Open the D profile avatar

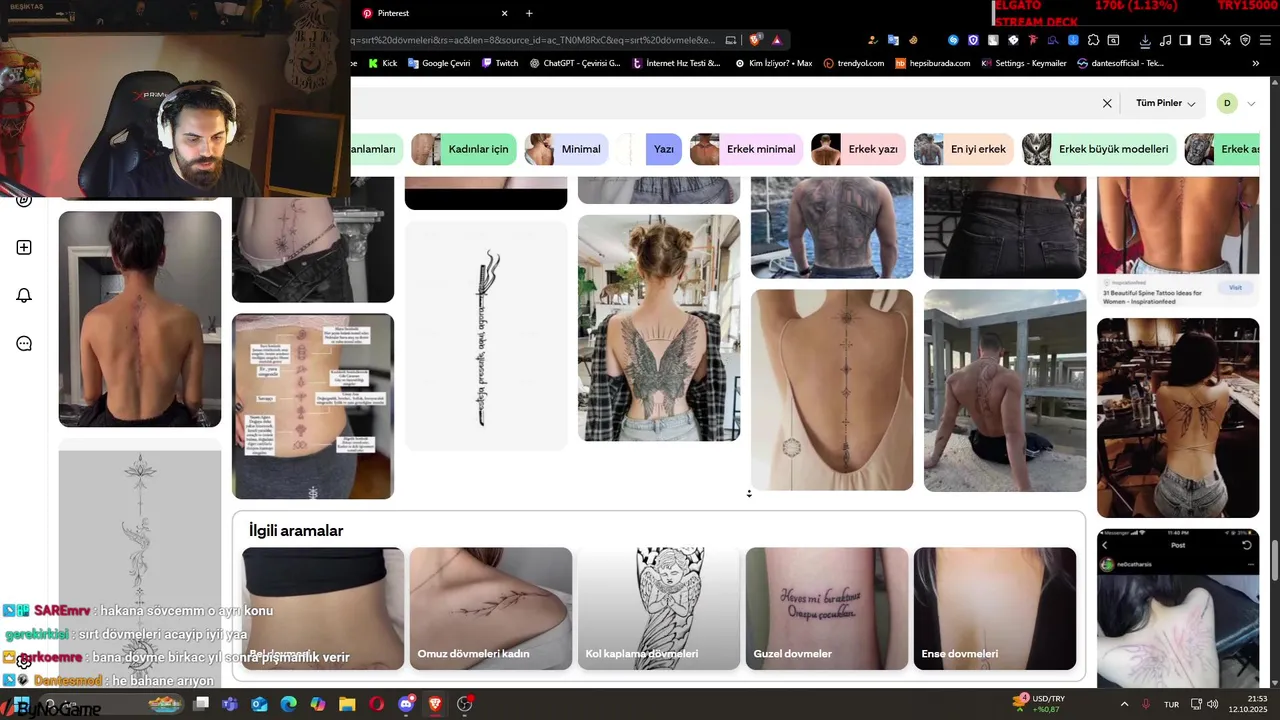(1227, 103)
